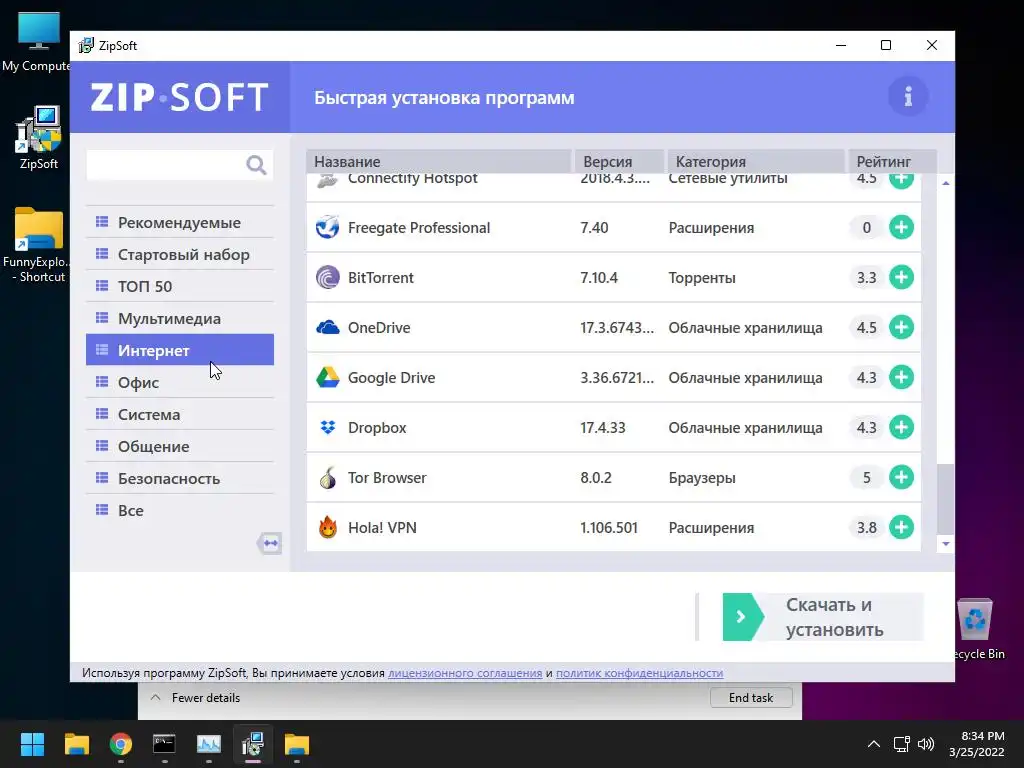This screenshot has height=768, width=1024.
Task: Select the Стартовый набор category
Action: (x=180, y=254)
